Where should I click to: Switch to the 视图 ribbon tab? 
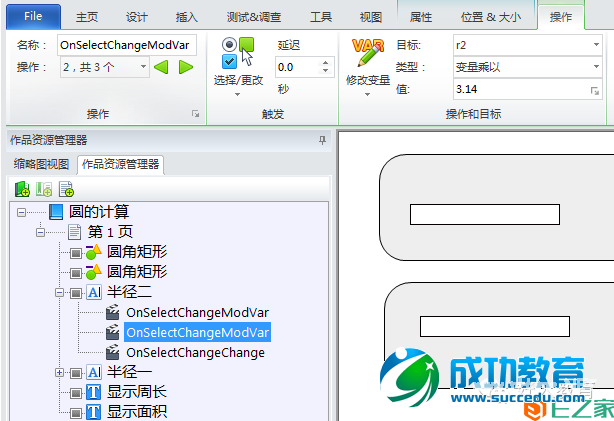tap(371, 17)
